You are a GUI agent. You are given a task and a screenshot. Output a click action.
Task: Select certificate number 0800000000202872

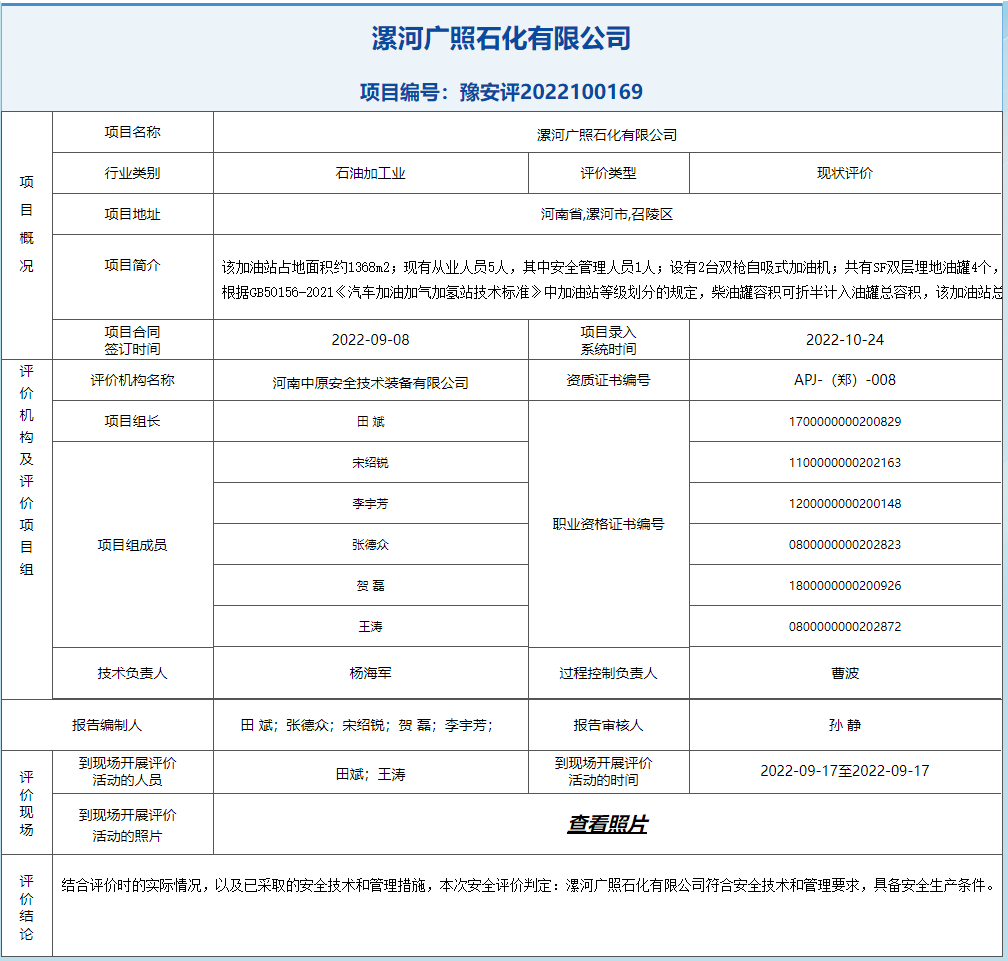tap(845, 627)
